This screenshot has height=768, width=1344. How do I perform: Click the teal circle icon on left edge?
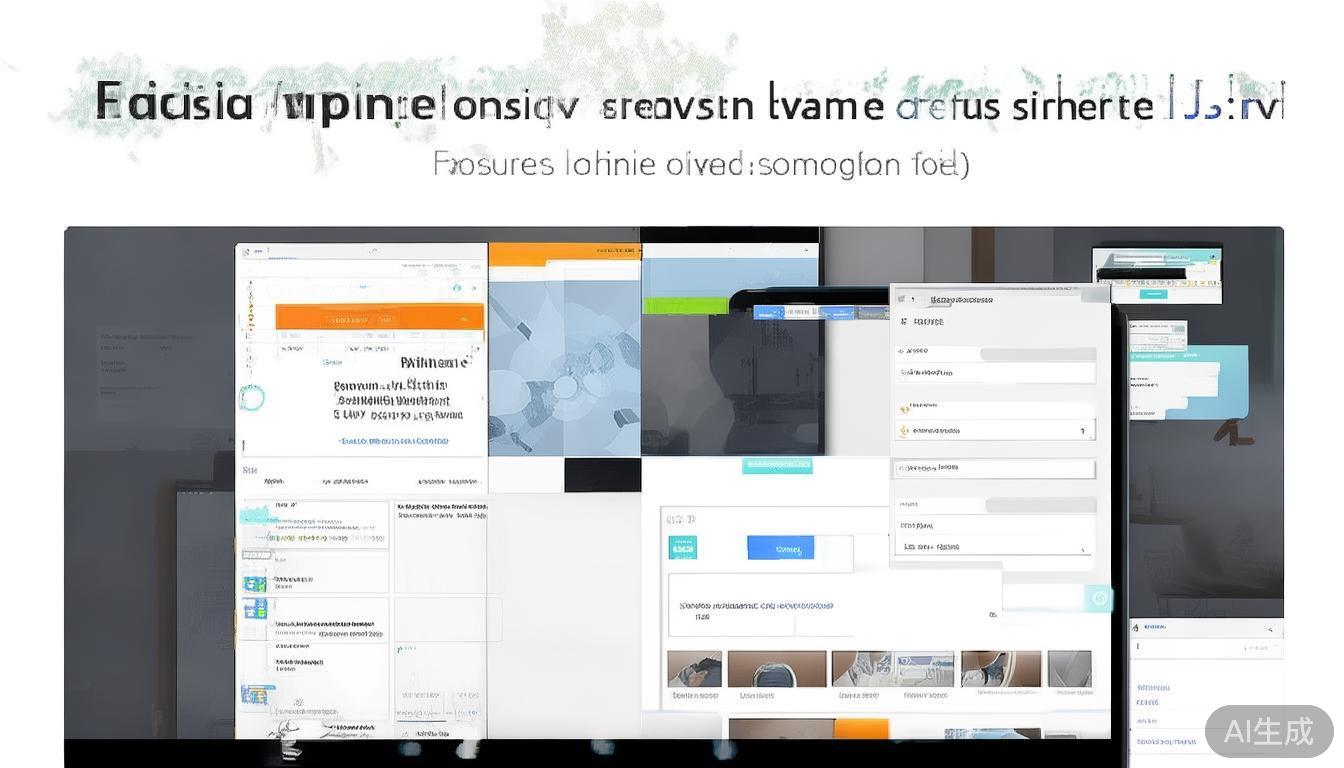tap(252, 399)
